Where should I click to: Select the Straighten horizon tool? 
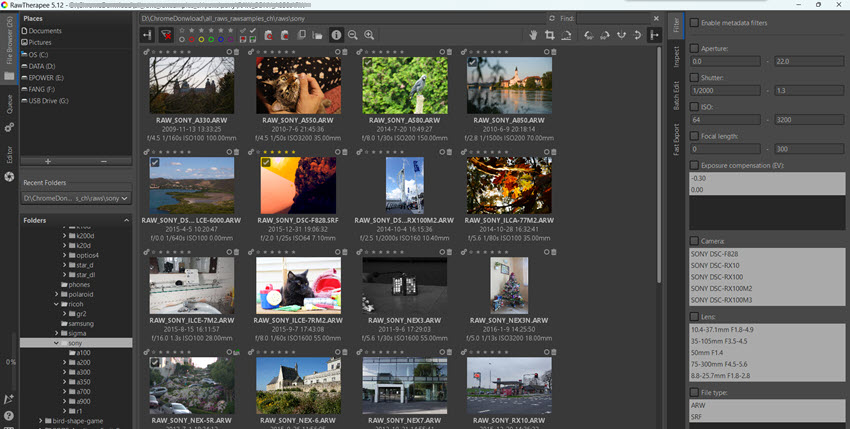566,35
